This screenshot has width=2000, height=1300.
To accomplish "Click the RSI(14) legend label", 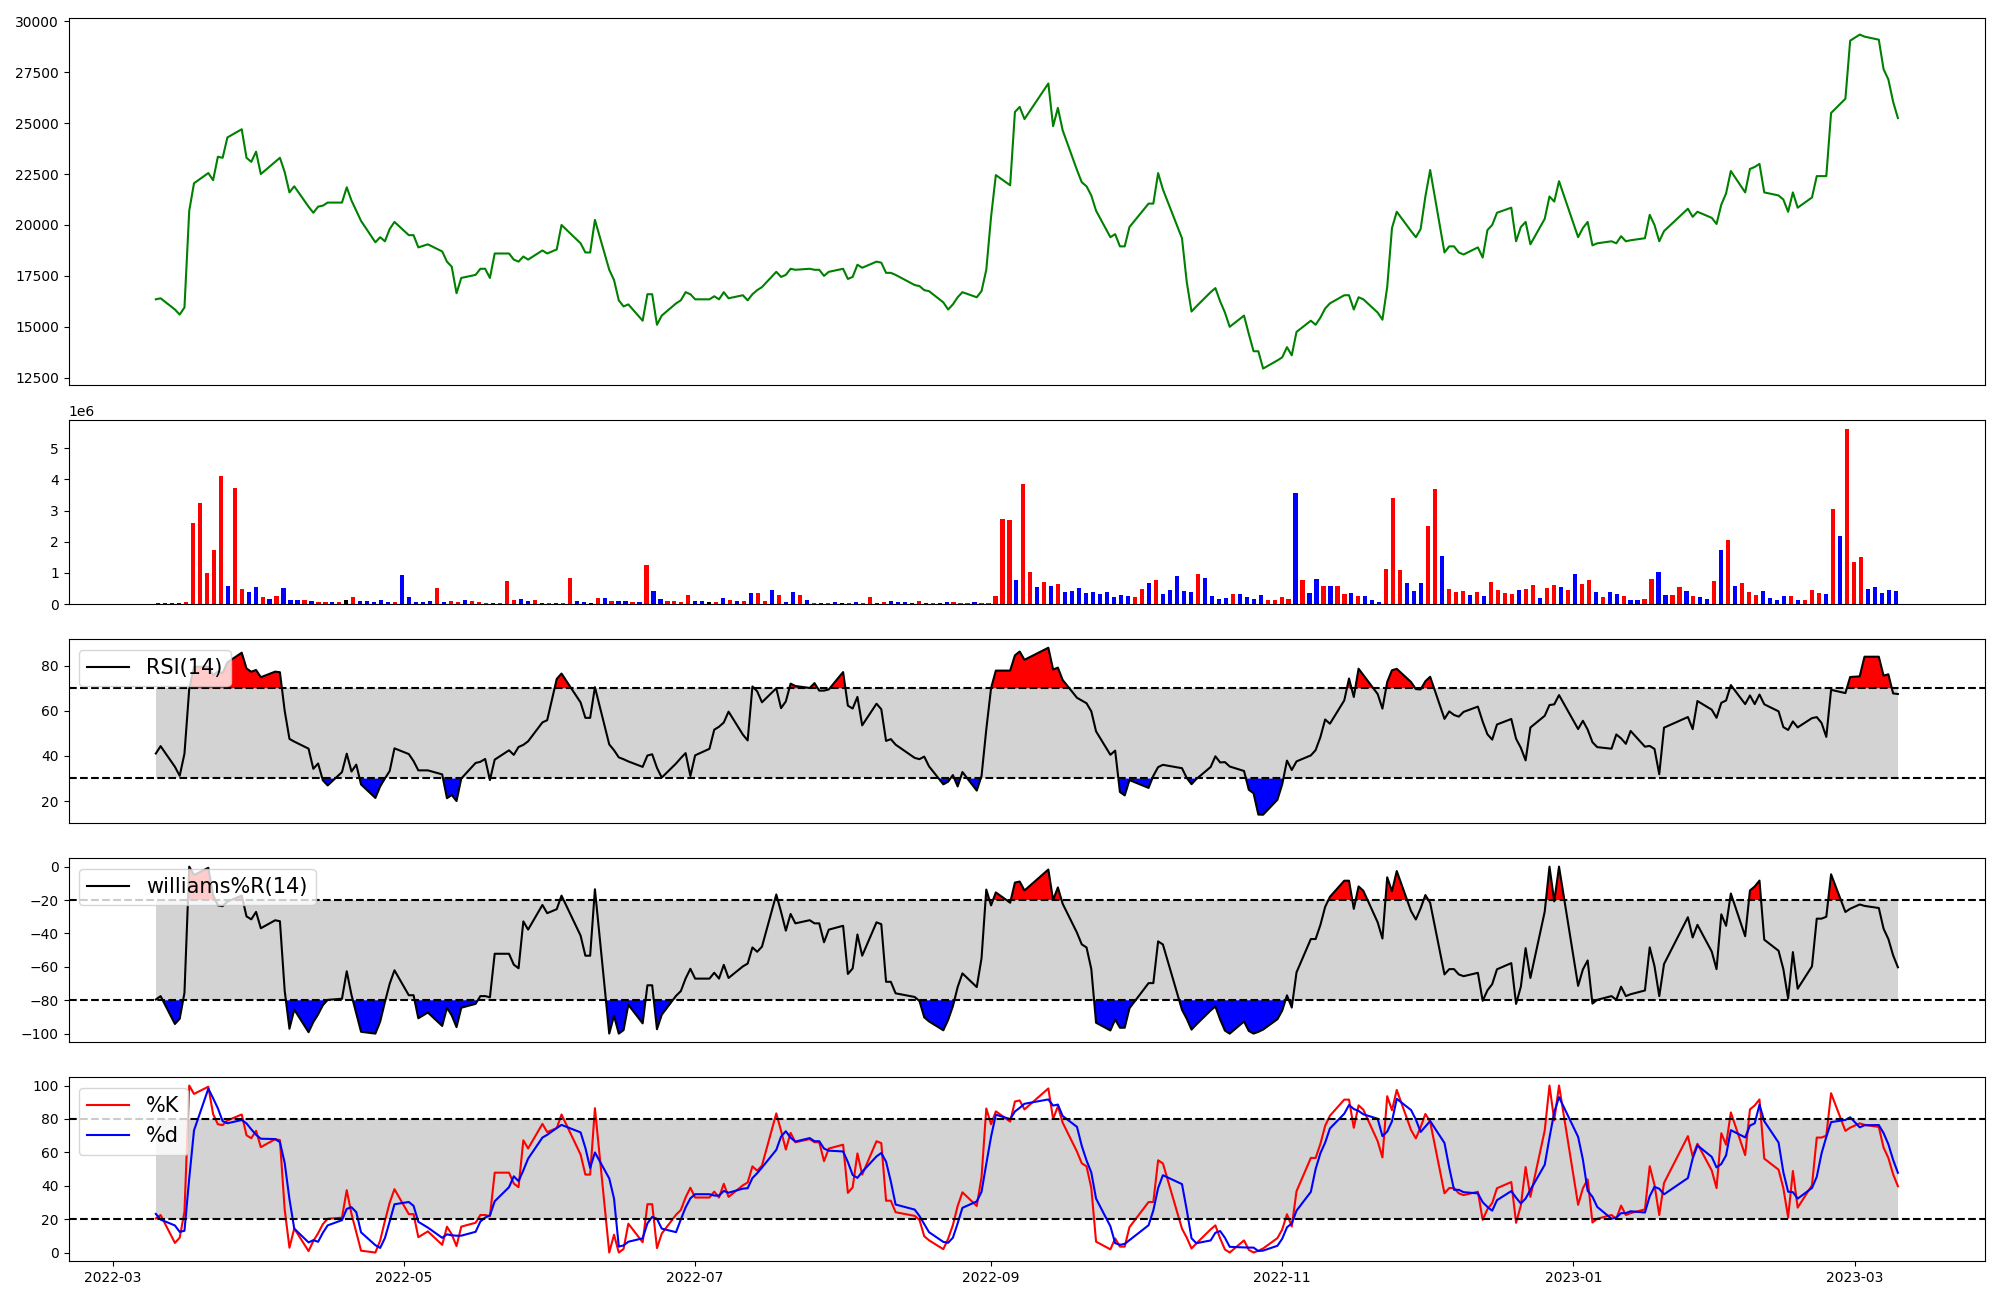I will coord(183,667).
